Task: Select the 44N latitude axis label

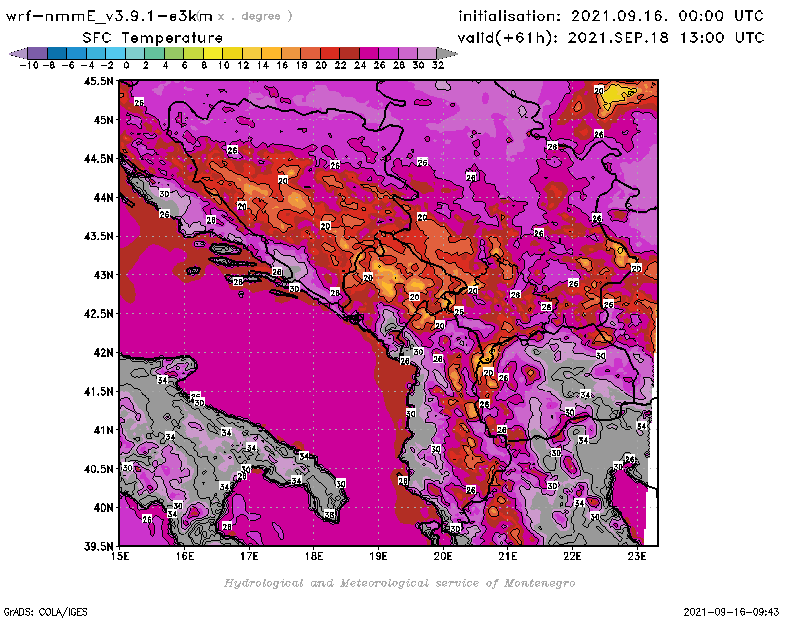Action: tap(104, 197)
